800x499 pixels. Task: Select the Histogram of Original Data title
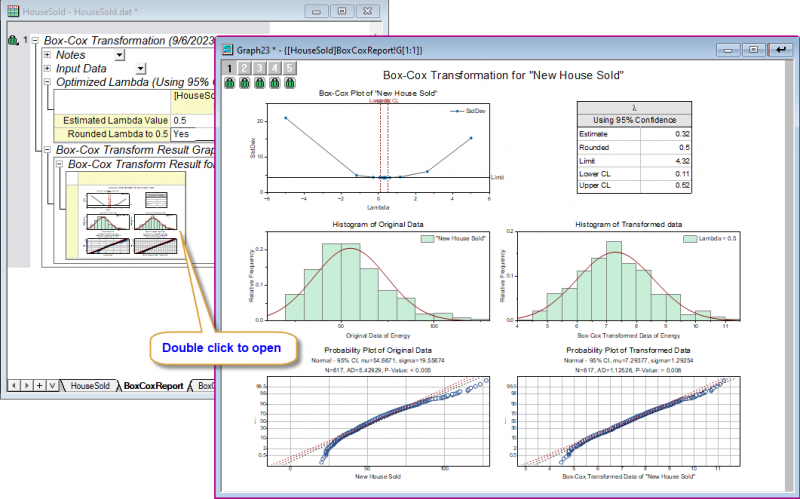pos(378,224)
